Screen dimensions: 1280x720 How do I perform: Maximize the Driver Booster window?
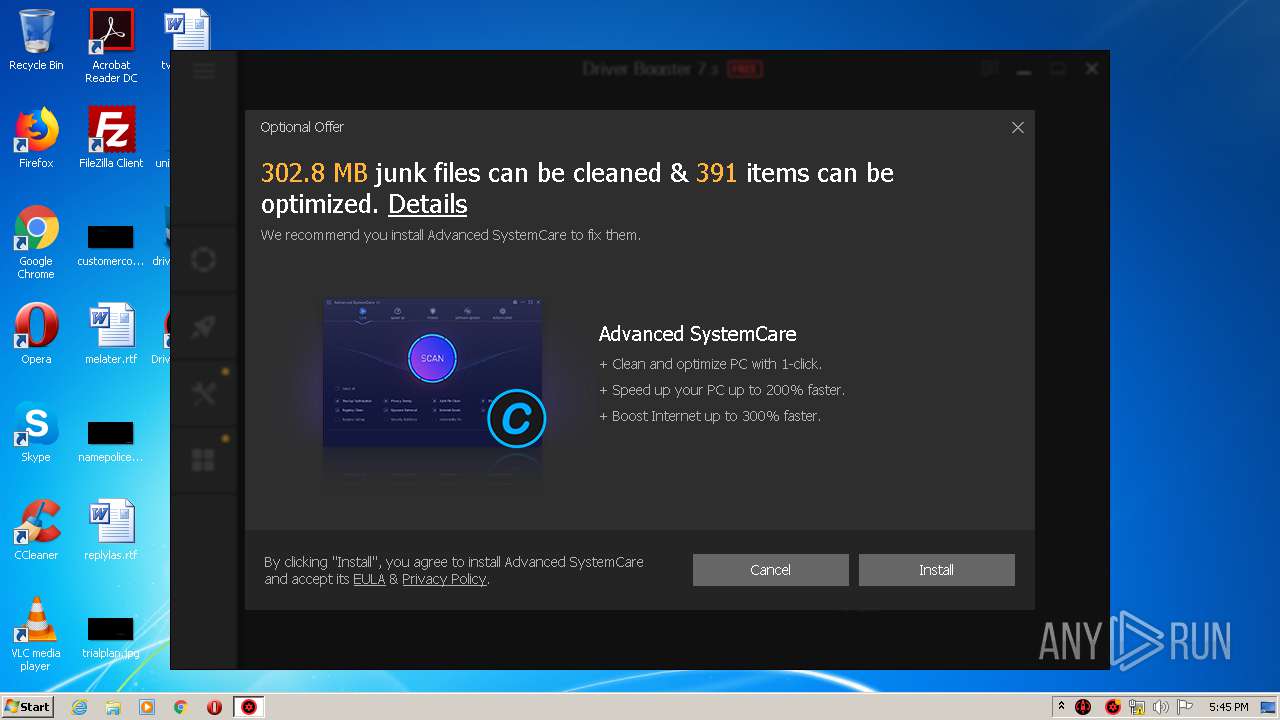coord(1058,69)
